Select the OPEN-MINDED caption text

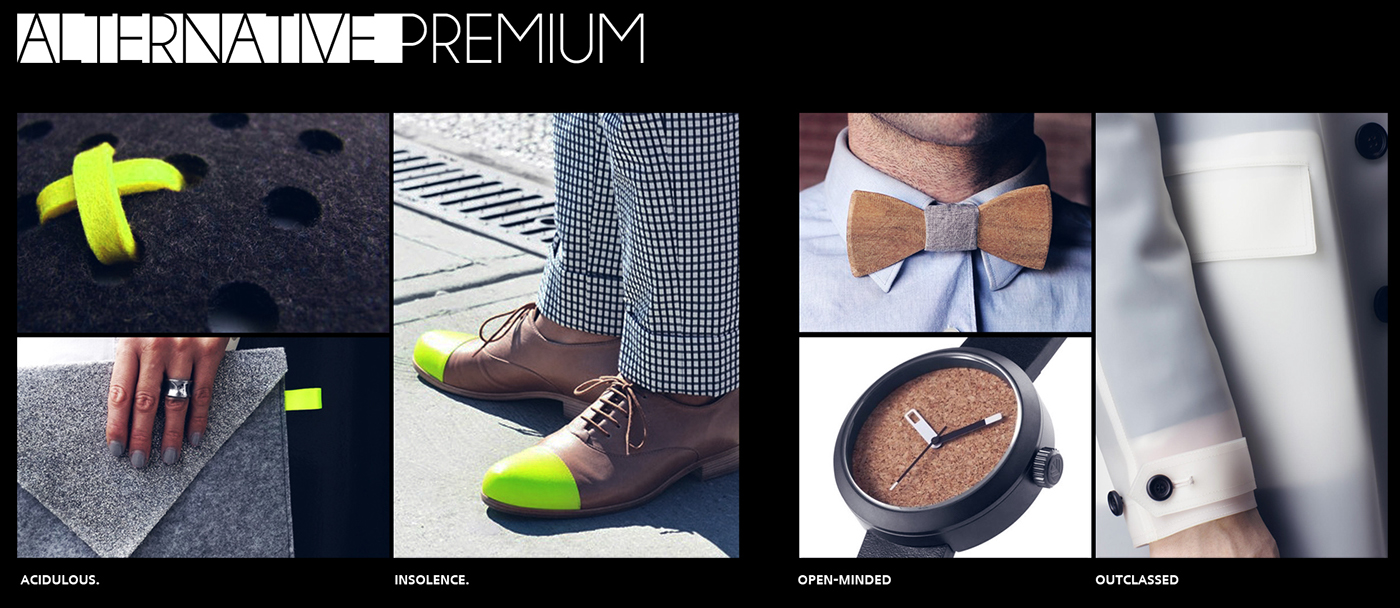845,580
